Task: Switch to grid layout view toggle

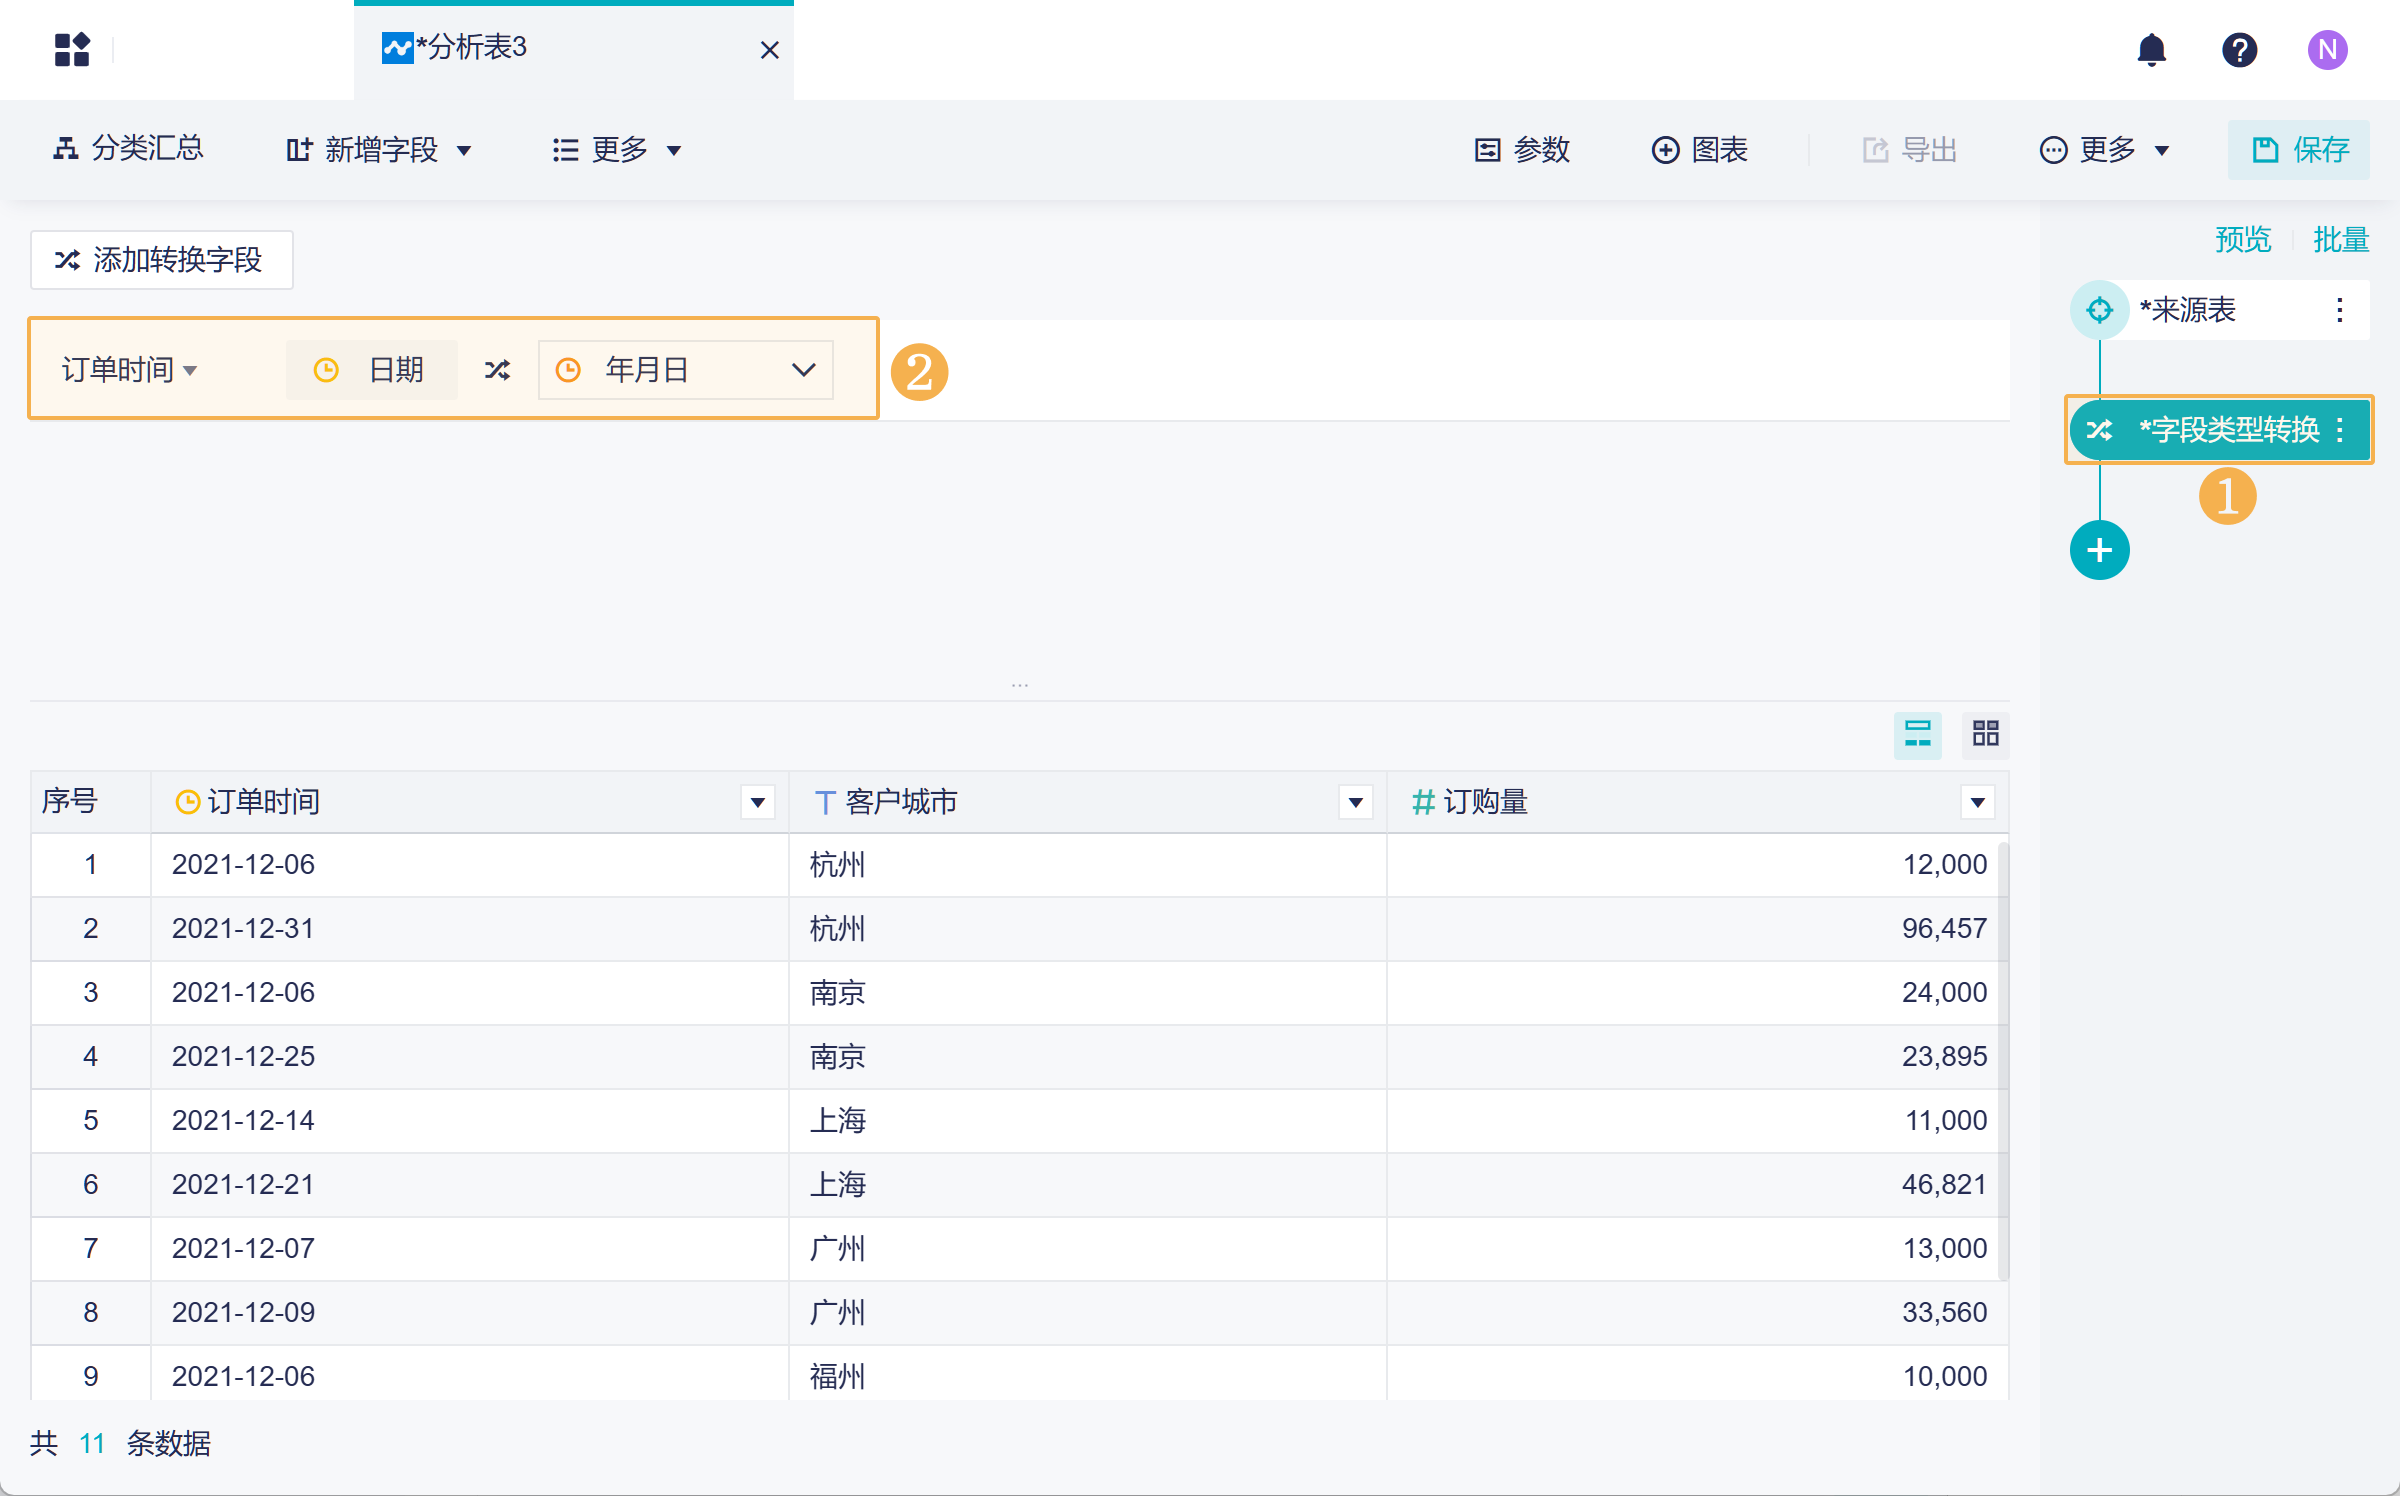Action: click(x=1985, y=735)
